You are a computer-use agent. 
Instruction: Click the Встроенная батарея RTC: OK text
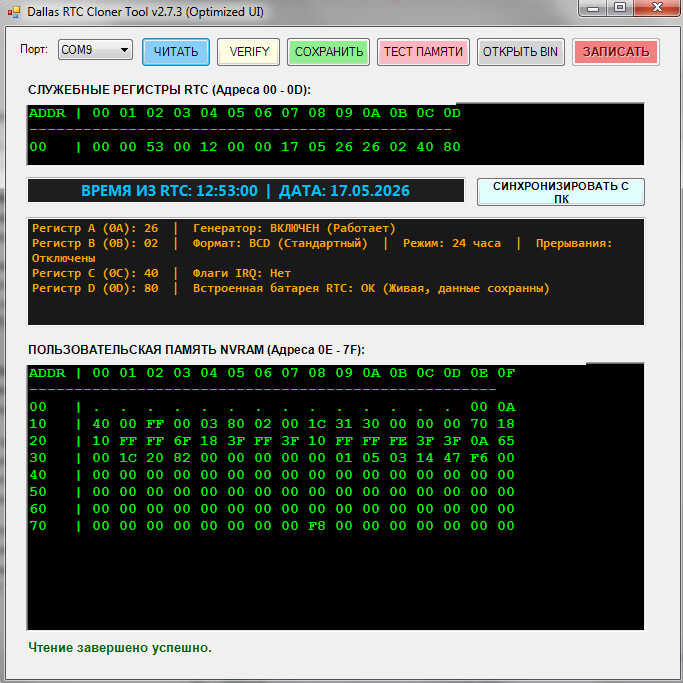click(284, 288)
